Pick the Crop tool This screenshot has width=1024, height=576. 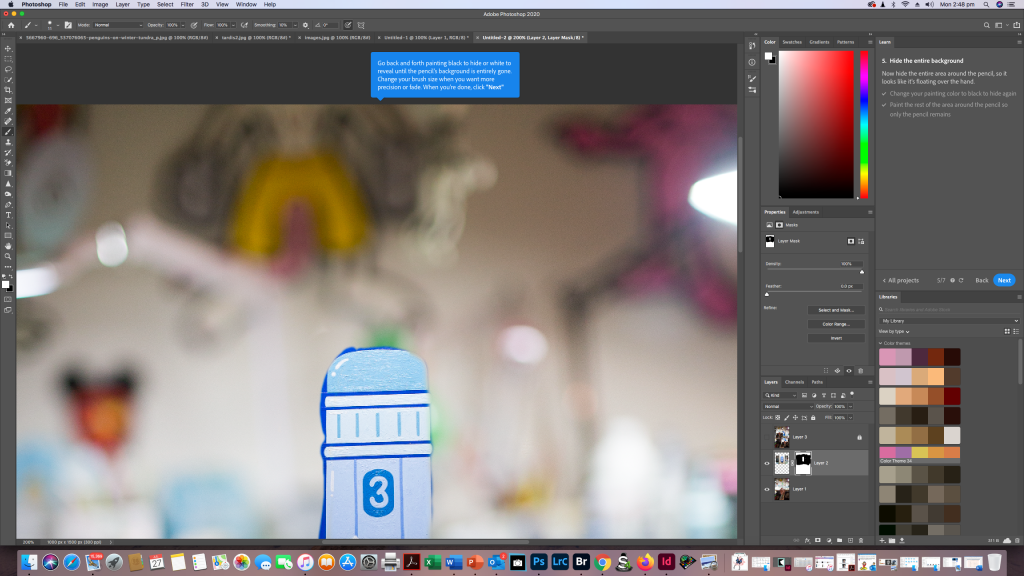click(8, 90)
